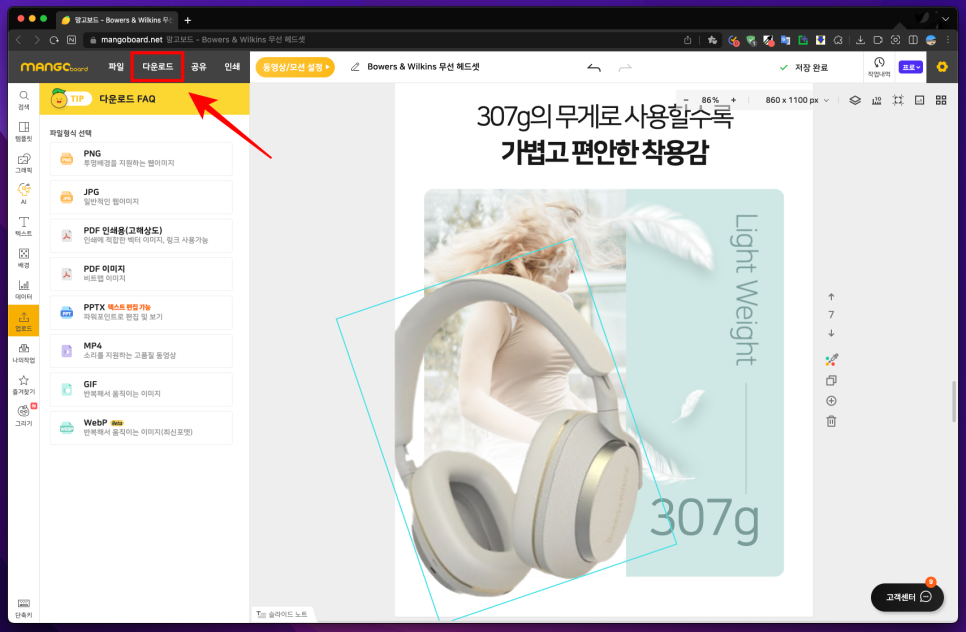Open the 동영상/모션 설정 settings button
The width and height of the screenshot is (966, 632).
(295, 67)
